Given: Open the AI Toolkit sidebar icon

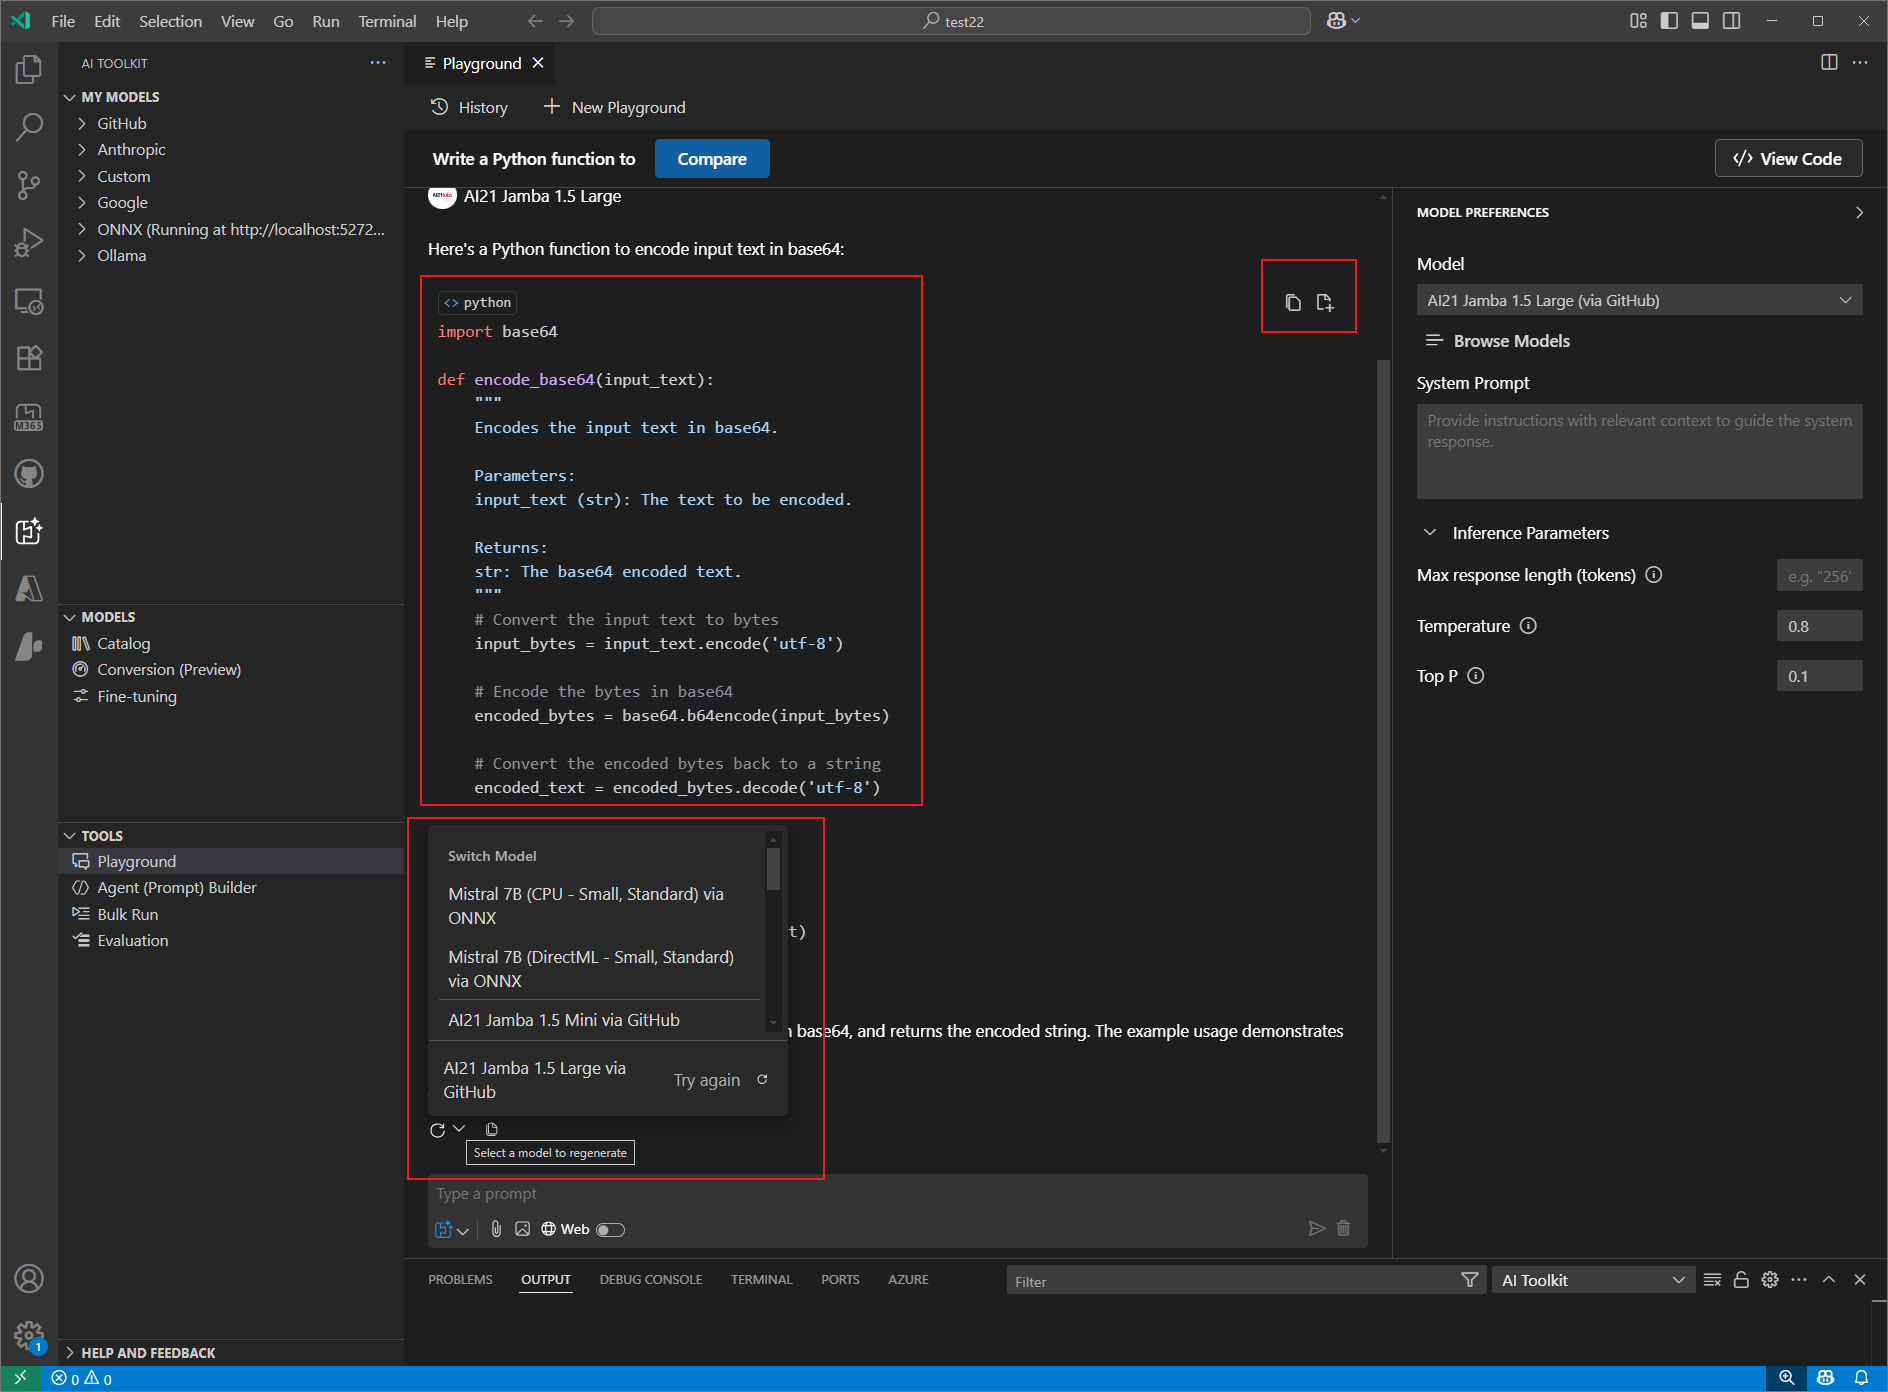Looking at the screenshot, I should pyautogui.click(x=29, y=532).
